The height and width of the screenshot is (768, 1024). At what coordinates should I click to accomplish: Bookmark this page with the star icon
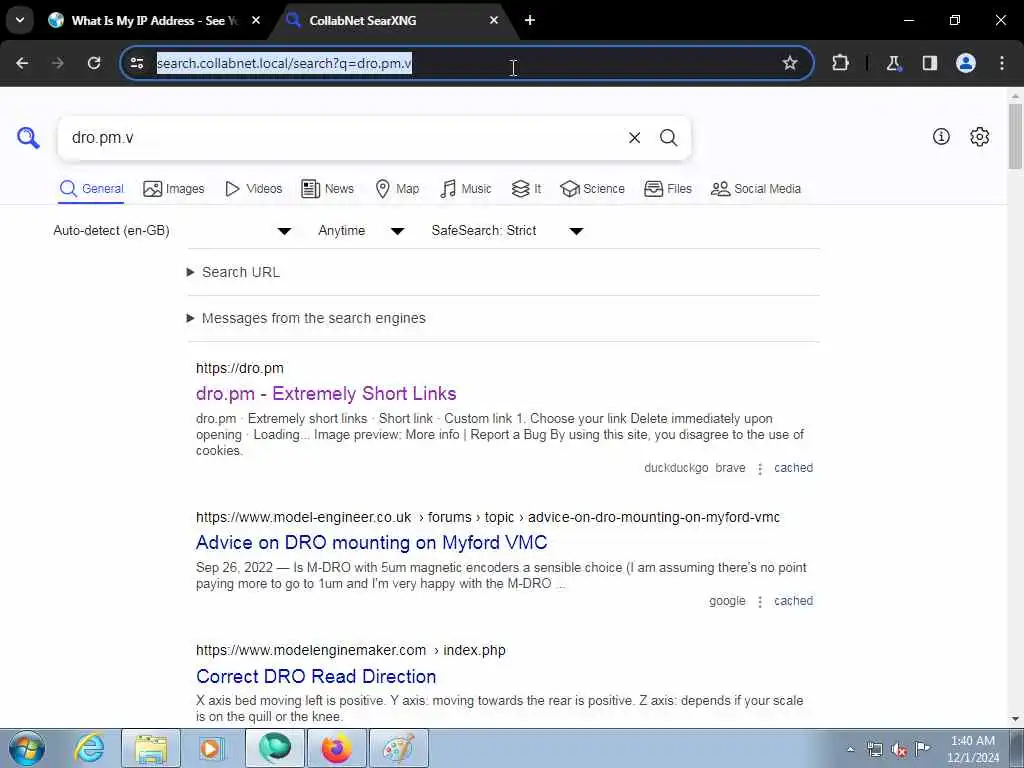coord(790,63)
